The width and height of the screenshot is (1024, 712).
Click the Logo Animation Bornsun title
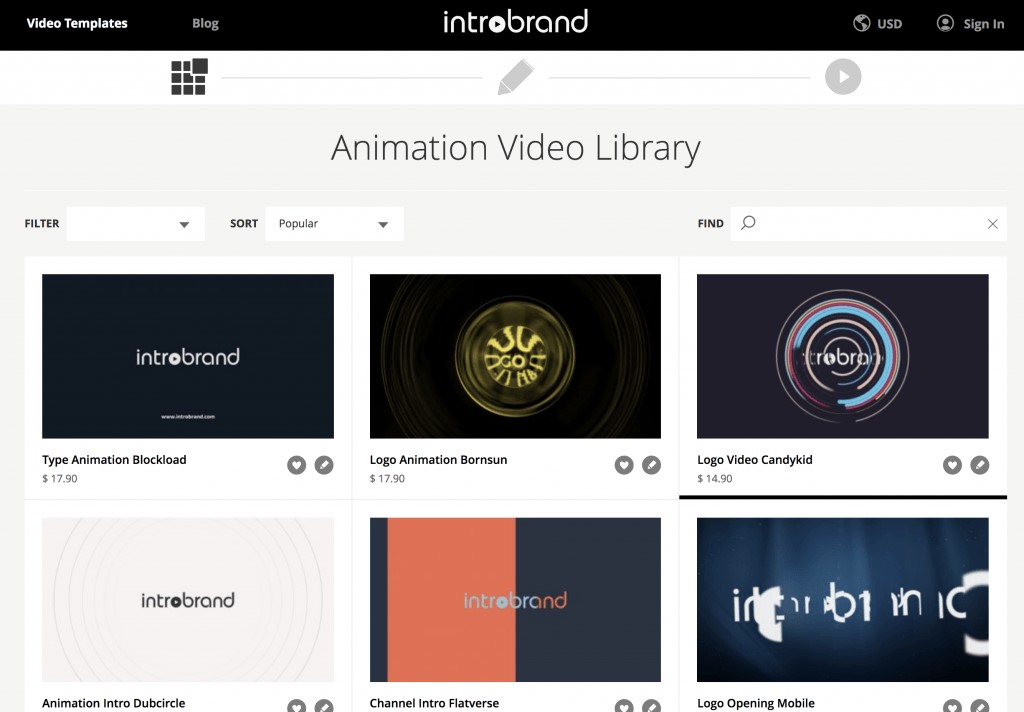click(438, 460)
